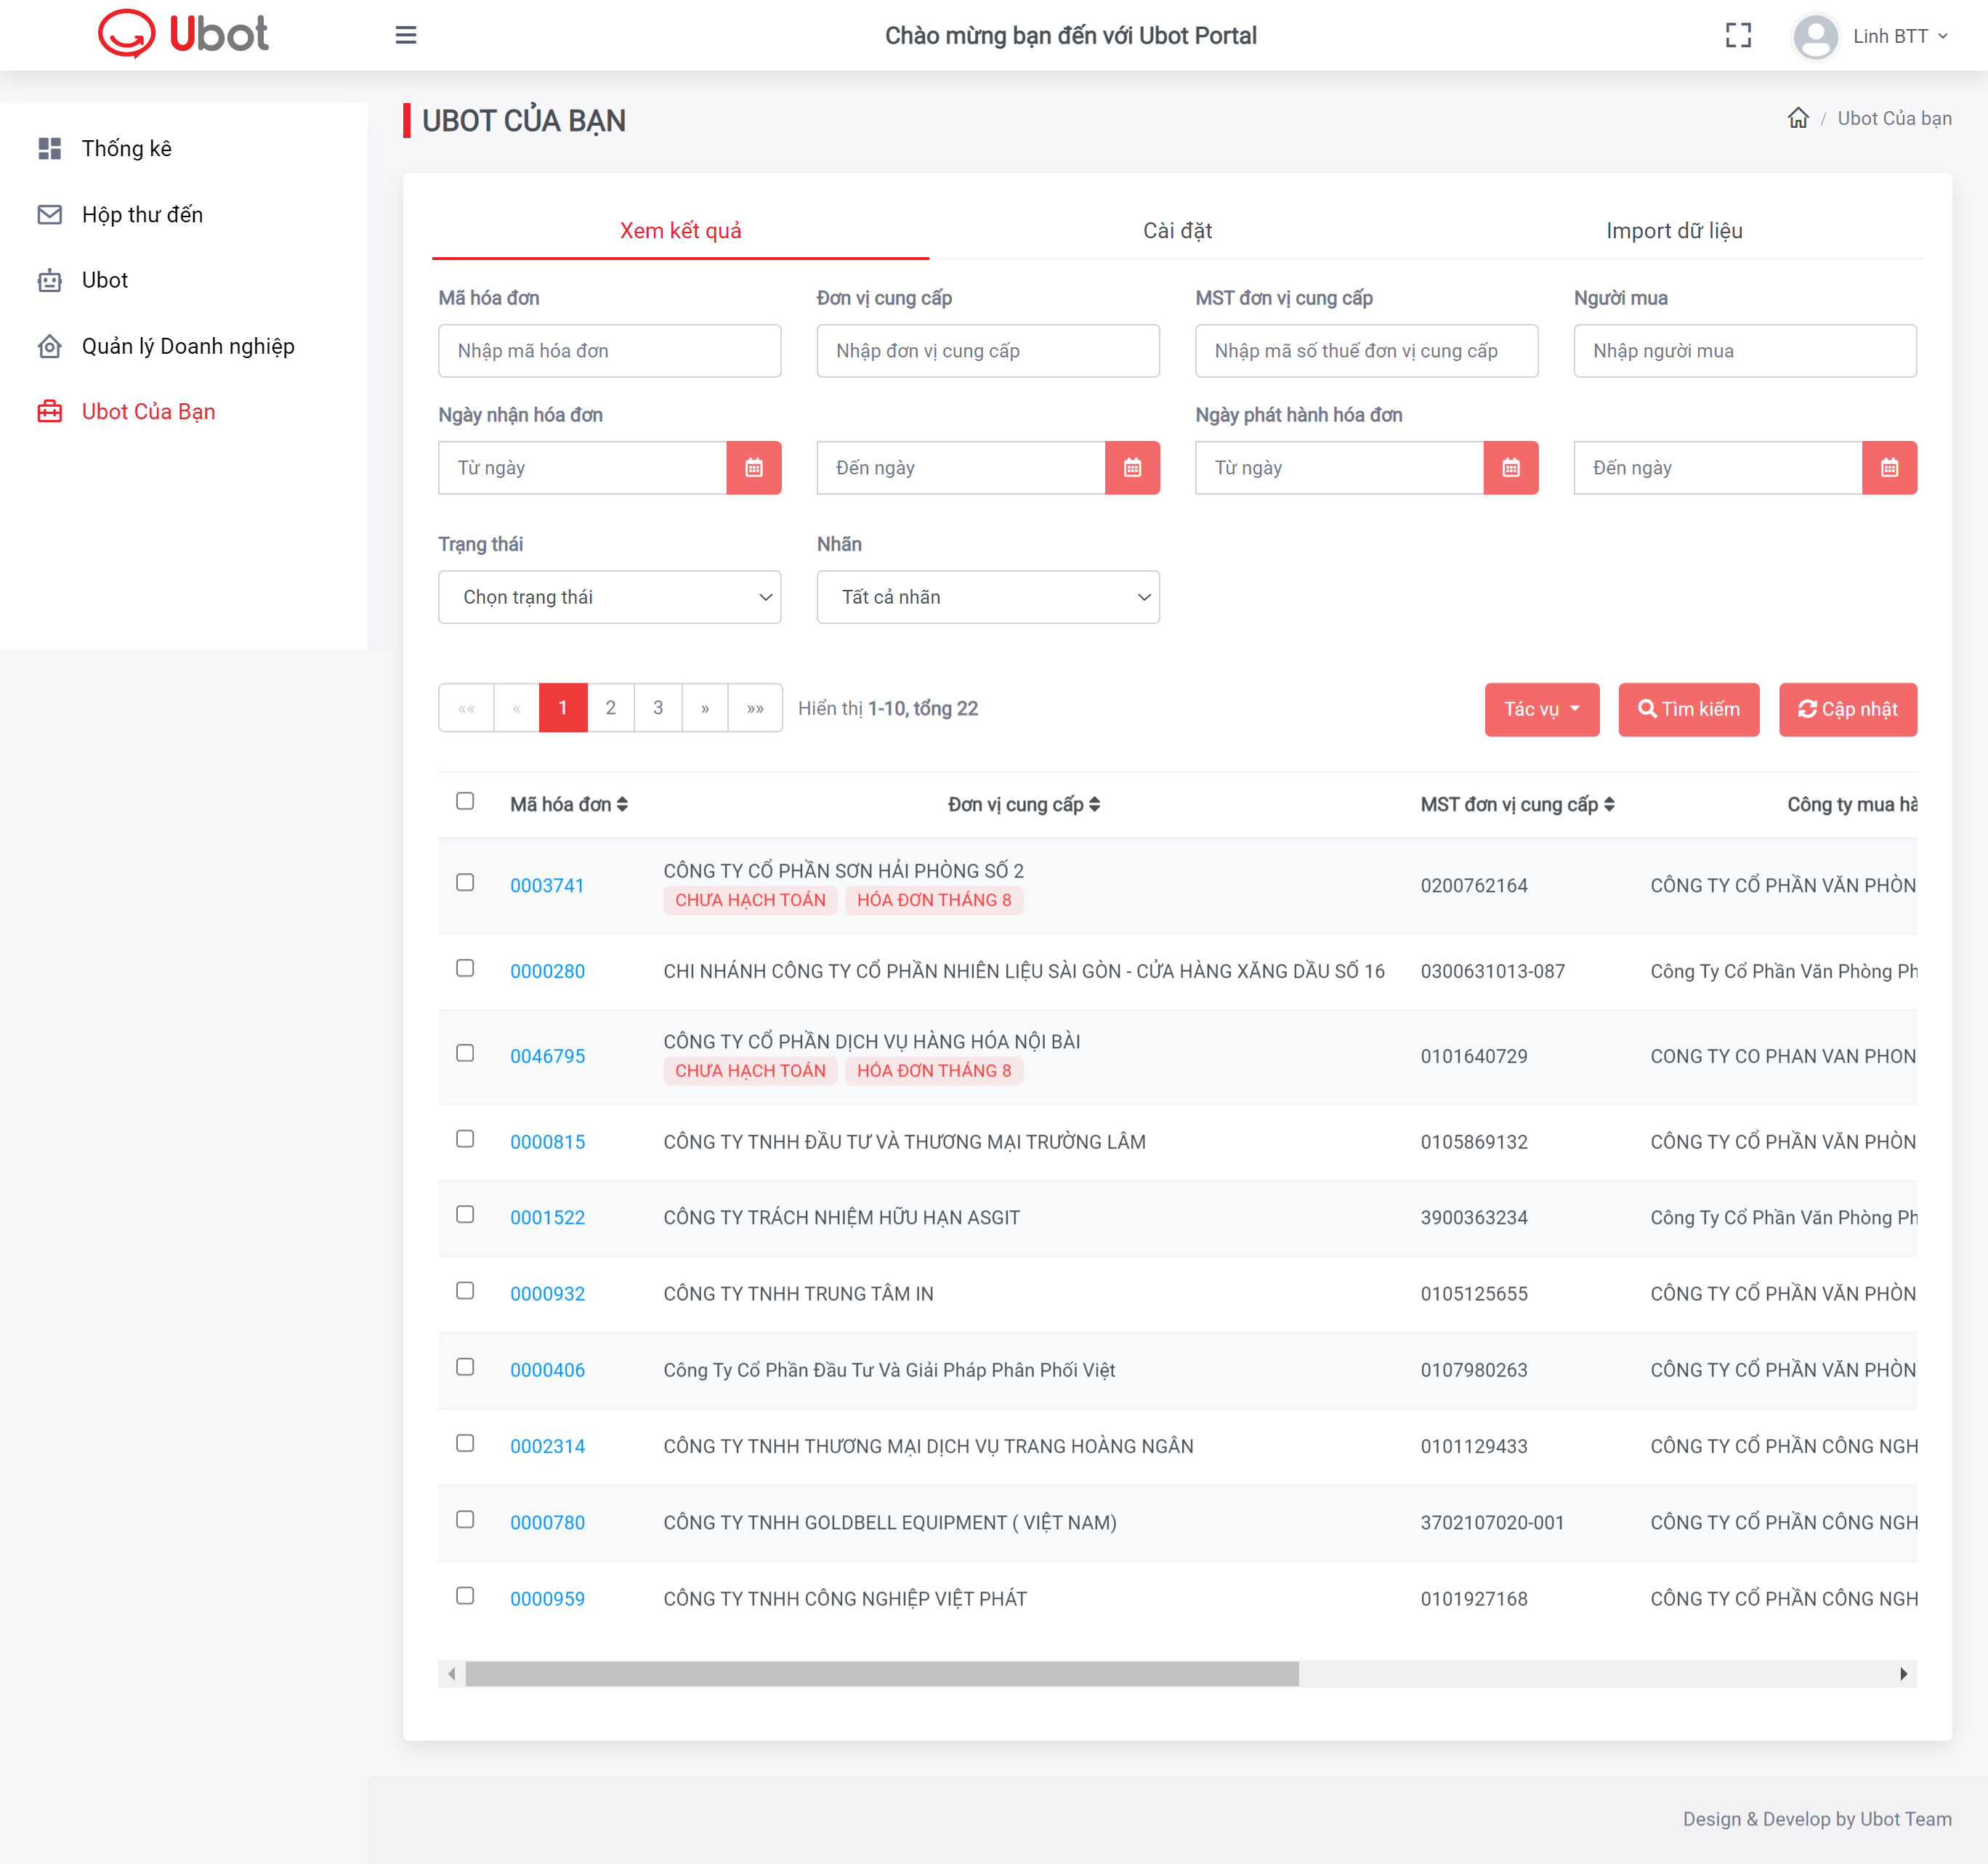
Task: Go to page 3
Action: (658, 708)
